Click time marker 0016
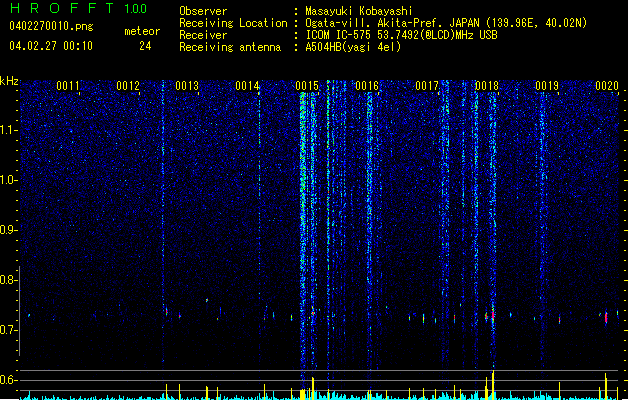Viewport: 629px width, 400px height. coord(367,85)
